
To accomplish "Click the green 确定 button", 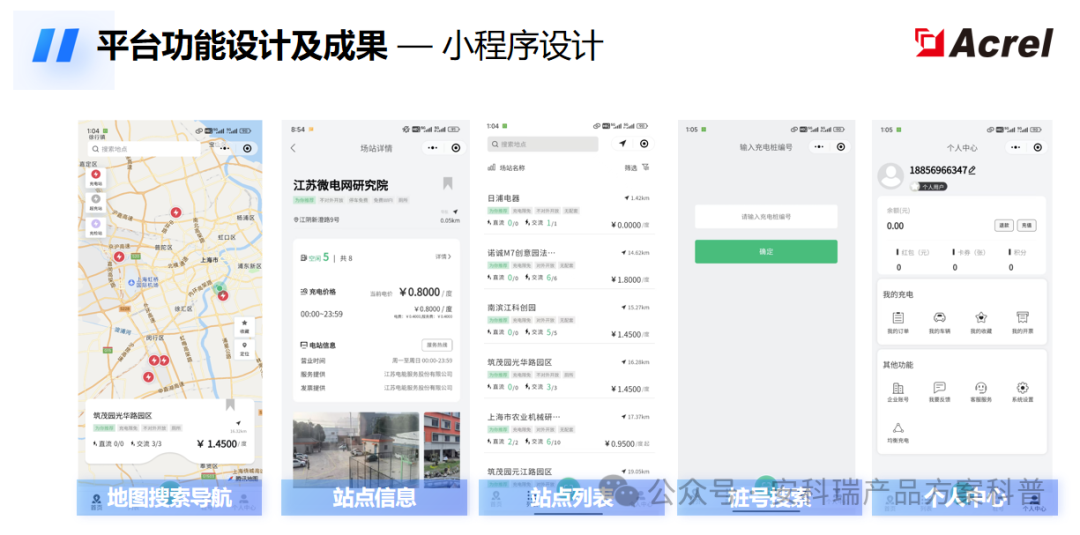I will click(x=766, y=251).
